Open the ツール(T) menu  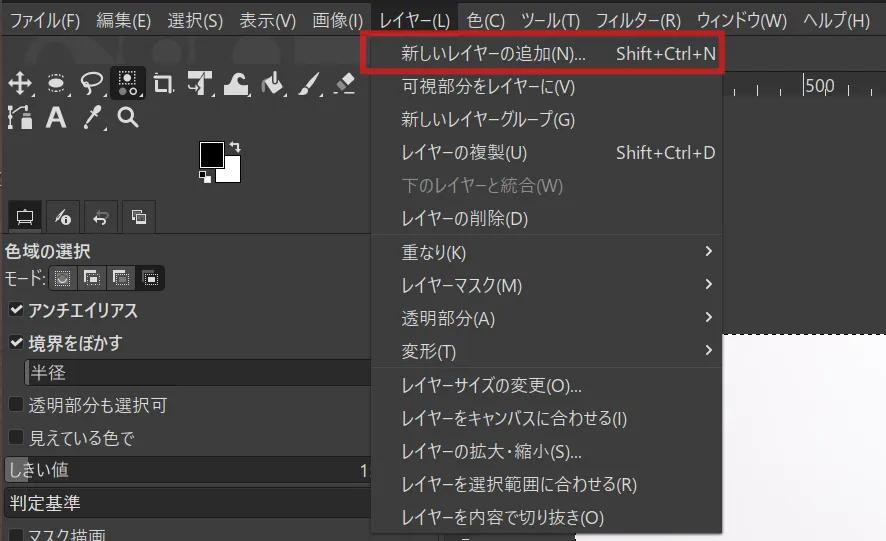(550, 21)
